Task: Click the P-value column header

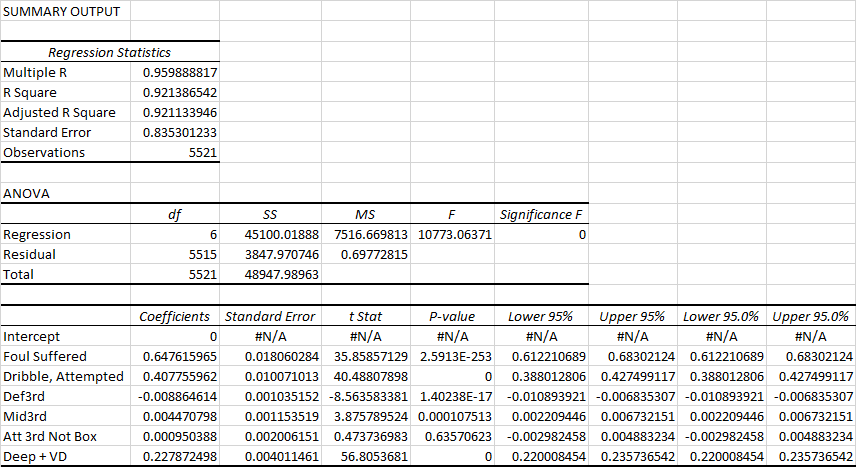Action: click(x=453, y=316)
